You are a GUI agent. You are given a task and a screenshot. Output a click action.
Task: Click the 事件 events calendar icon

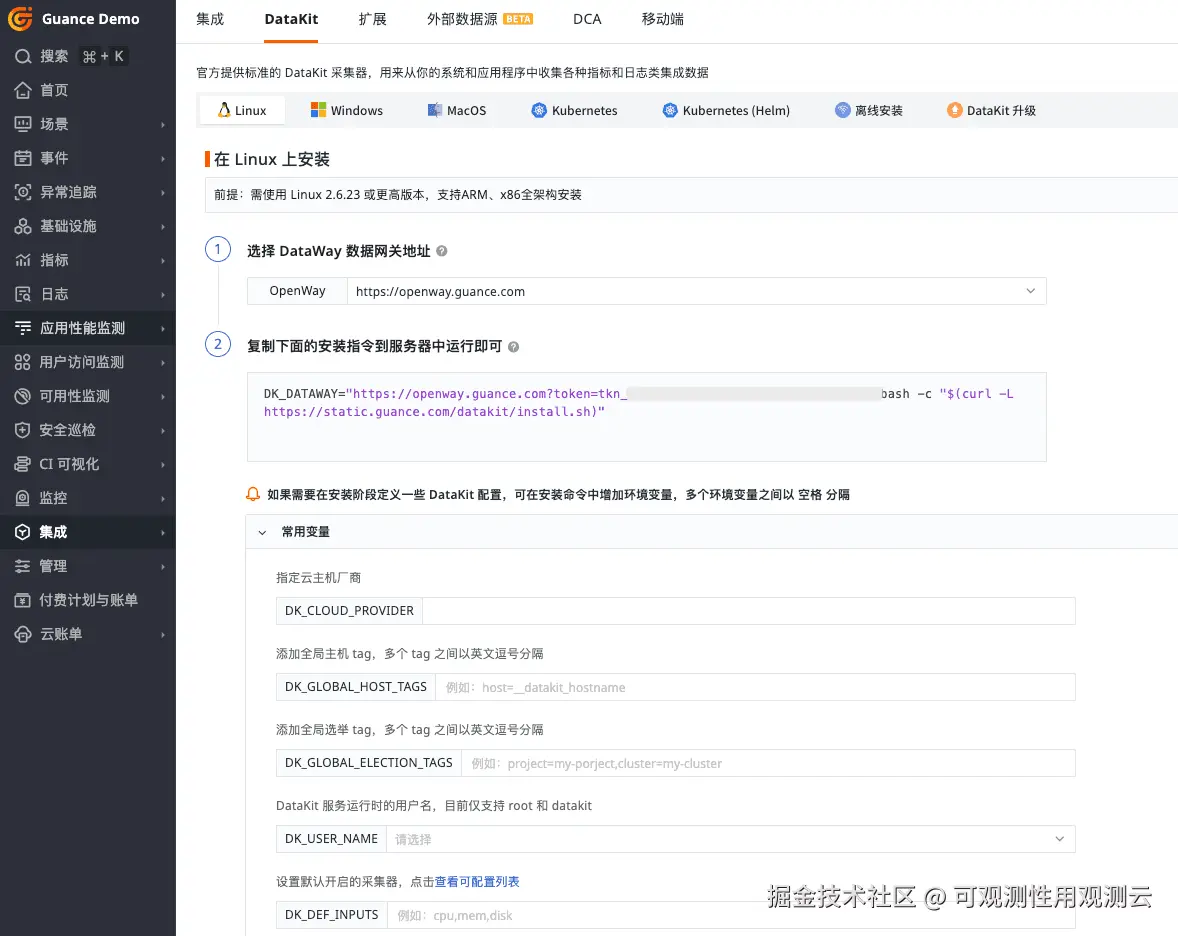click(23, 158)
